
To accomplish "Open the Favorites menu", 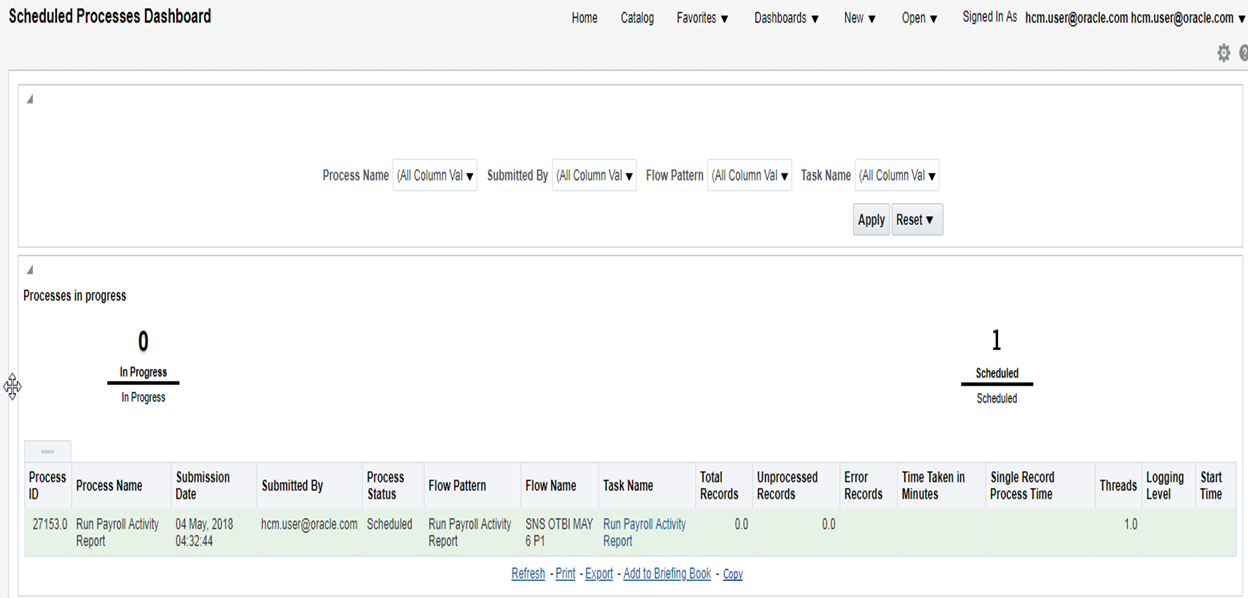I will pyautogui.click(x=702, y=18).
